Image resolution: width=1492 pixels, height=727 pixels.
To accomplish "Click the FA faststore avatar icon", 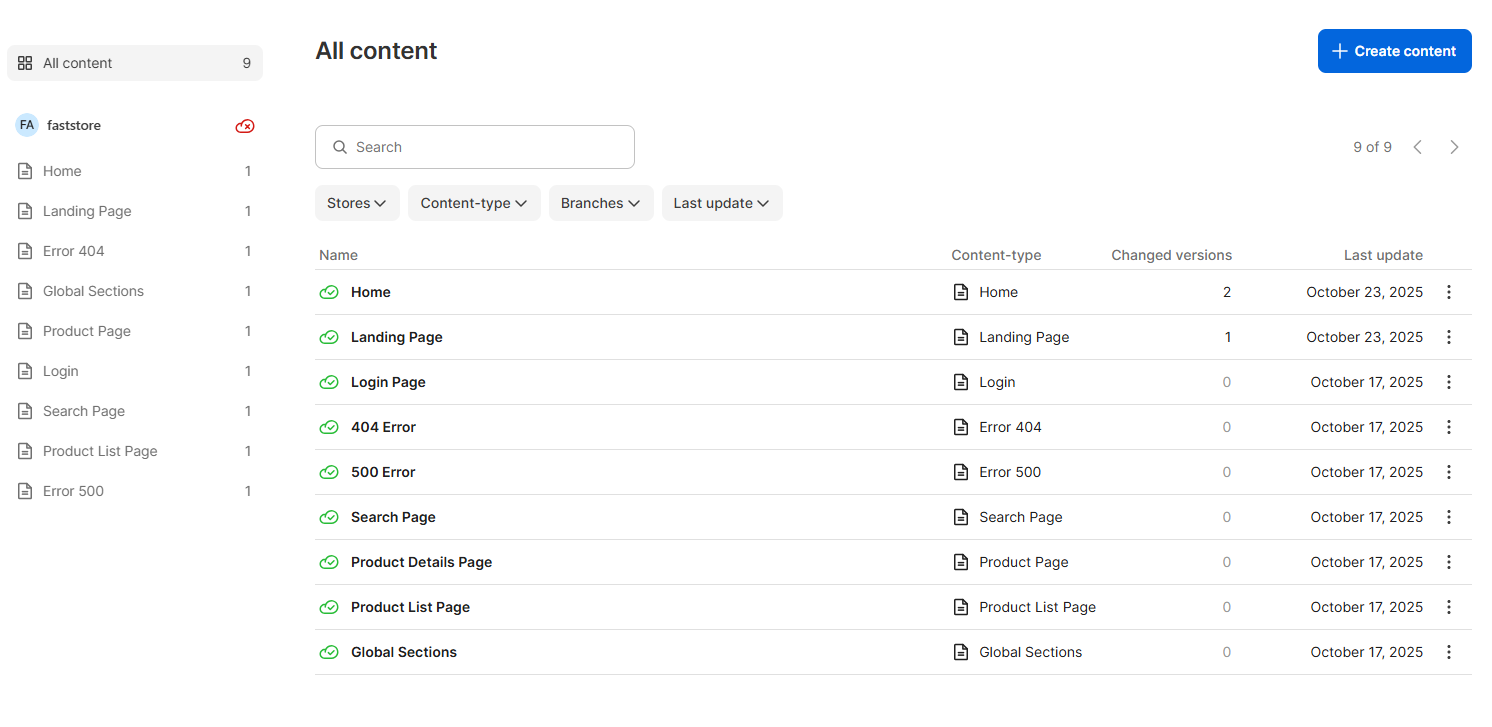I will tap(27, 125).
